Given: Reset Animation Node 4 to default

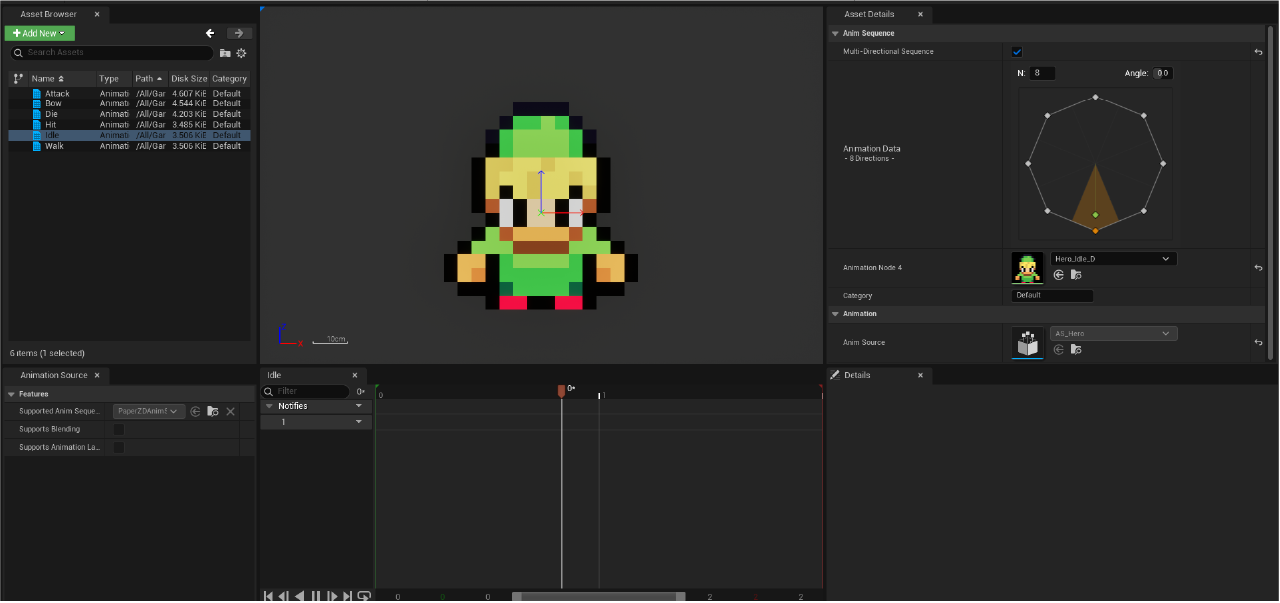Looking at the screenshot, I should coord(1258,268).
